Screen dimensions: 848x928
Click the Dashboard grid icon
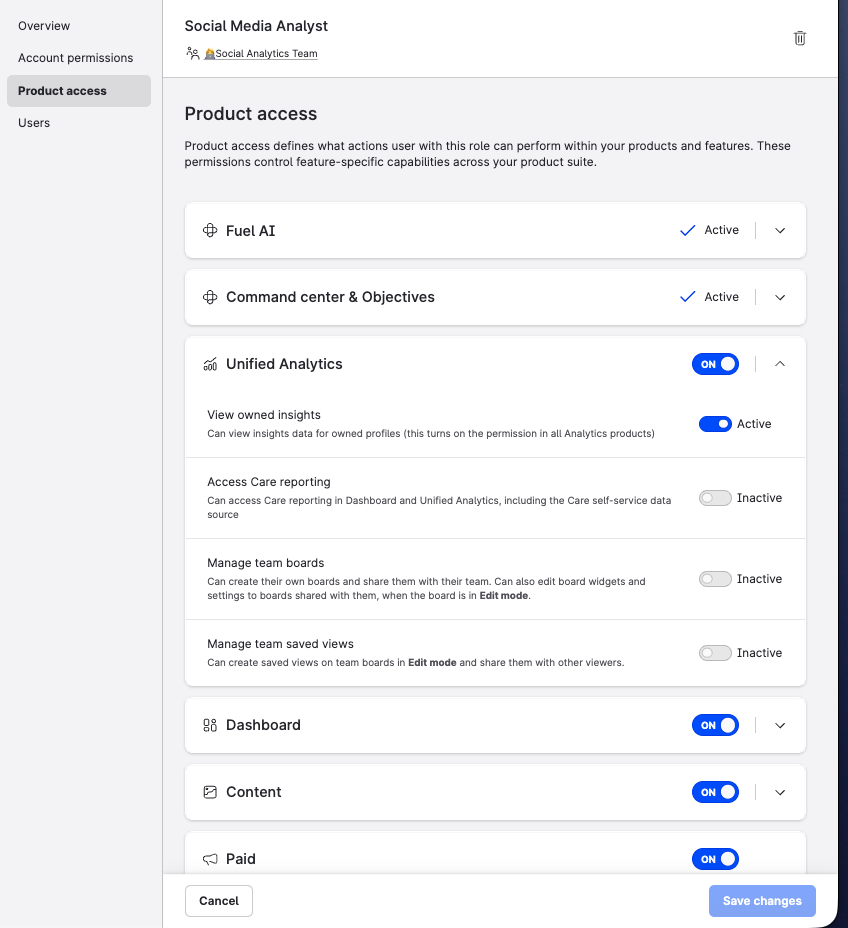click(210, 725)
